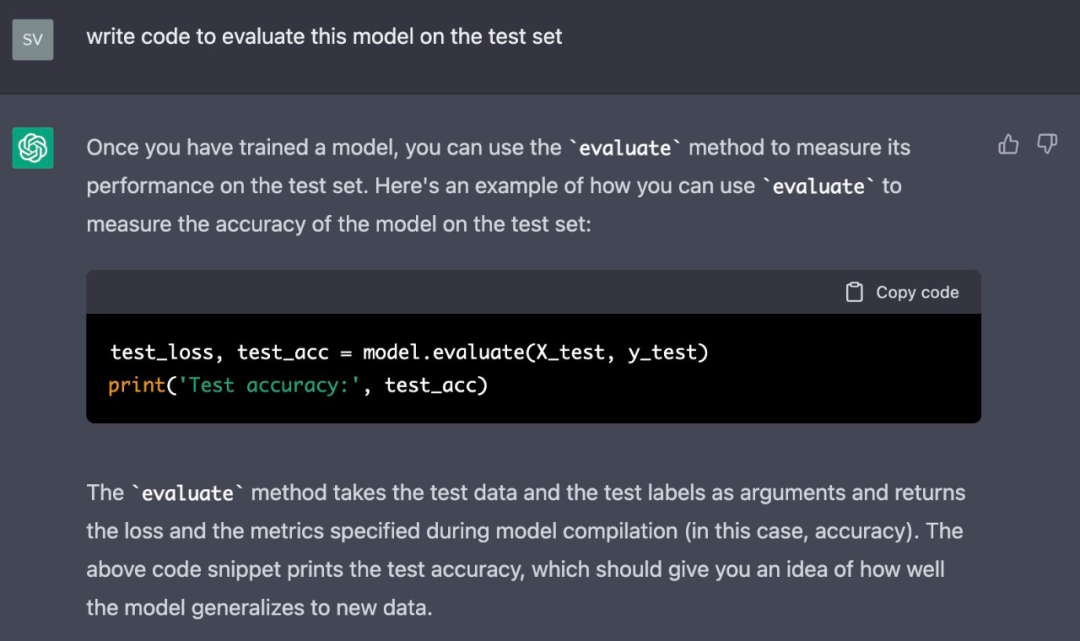Click the clipboard icon in code header
1080x641 pixels.
click(854, 292)
